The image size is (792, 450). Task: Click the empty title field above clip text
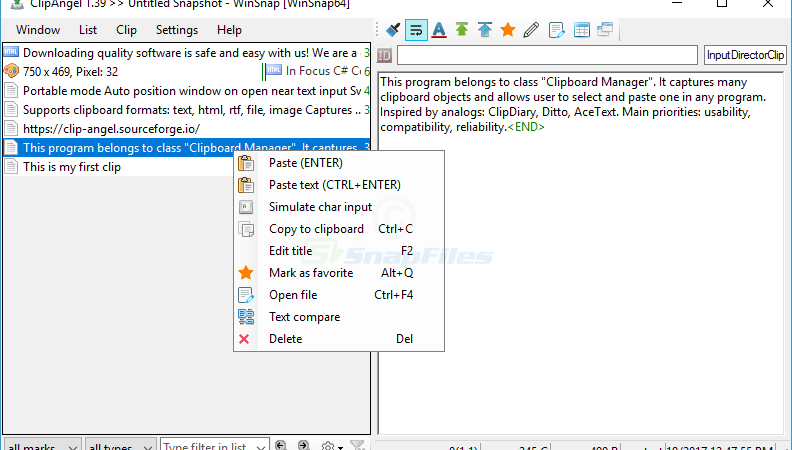[547, 55]
